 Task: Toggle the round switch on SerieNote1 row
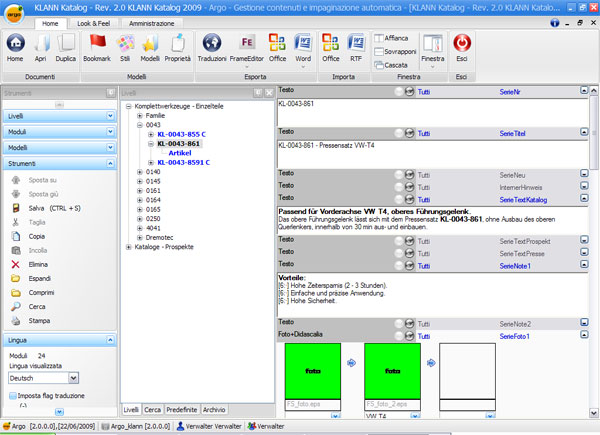click(x=409, y=266)
